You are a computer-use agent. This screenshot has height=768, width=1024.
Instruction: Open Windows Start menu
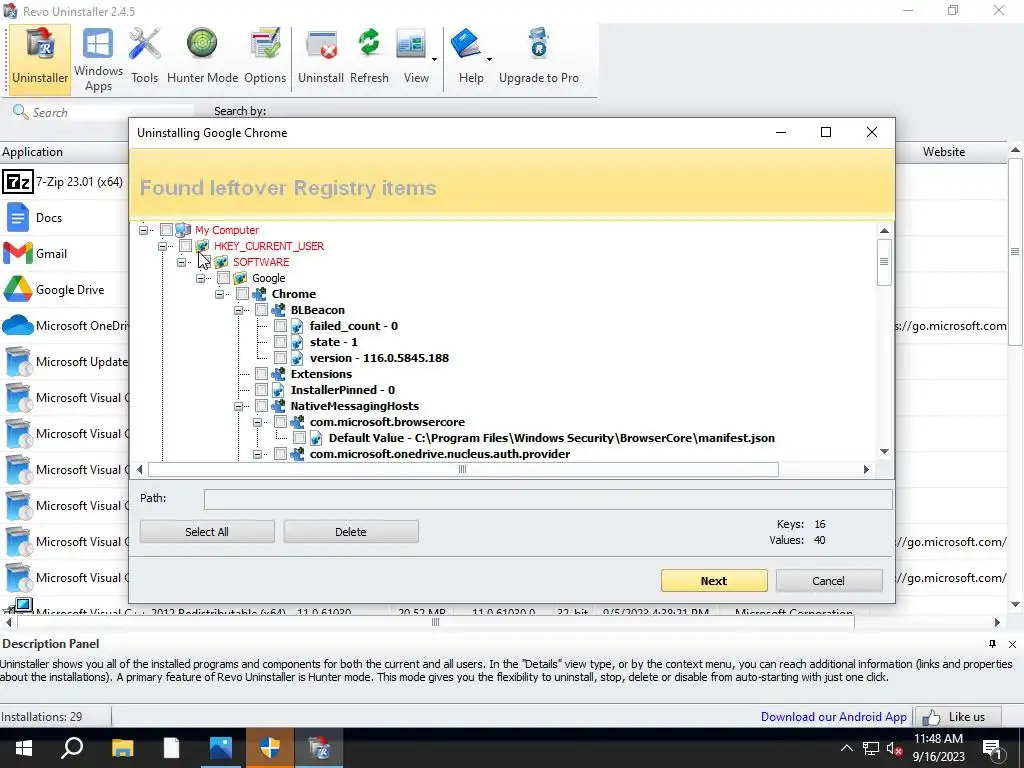[x=24, y=748]
